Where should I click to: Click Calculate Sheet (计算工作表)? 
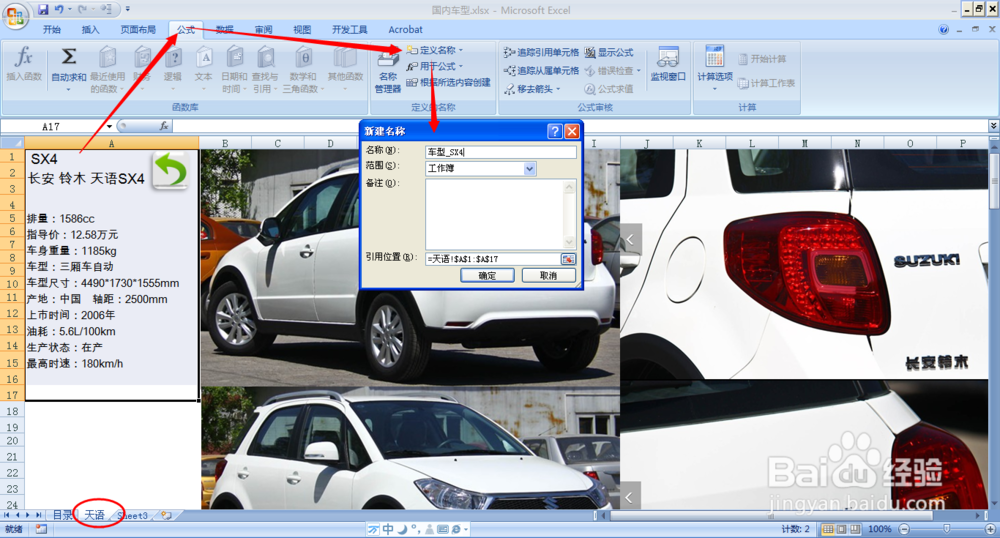767,83
